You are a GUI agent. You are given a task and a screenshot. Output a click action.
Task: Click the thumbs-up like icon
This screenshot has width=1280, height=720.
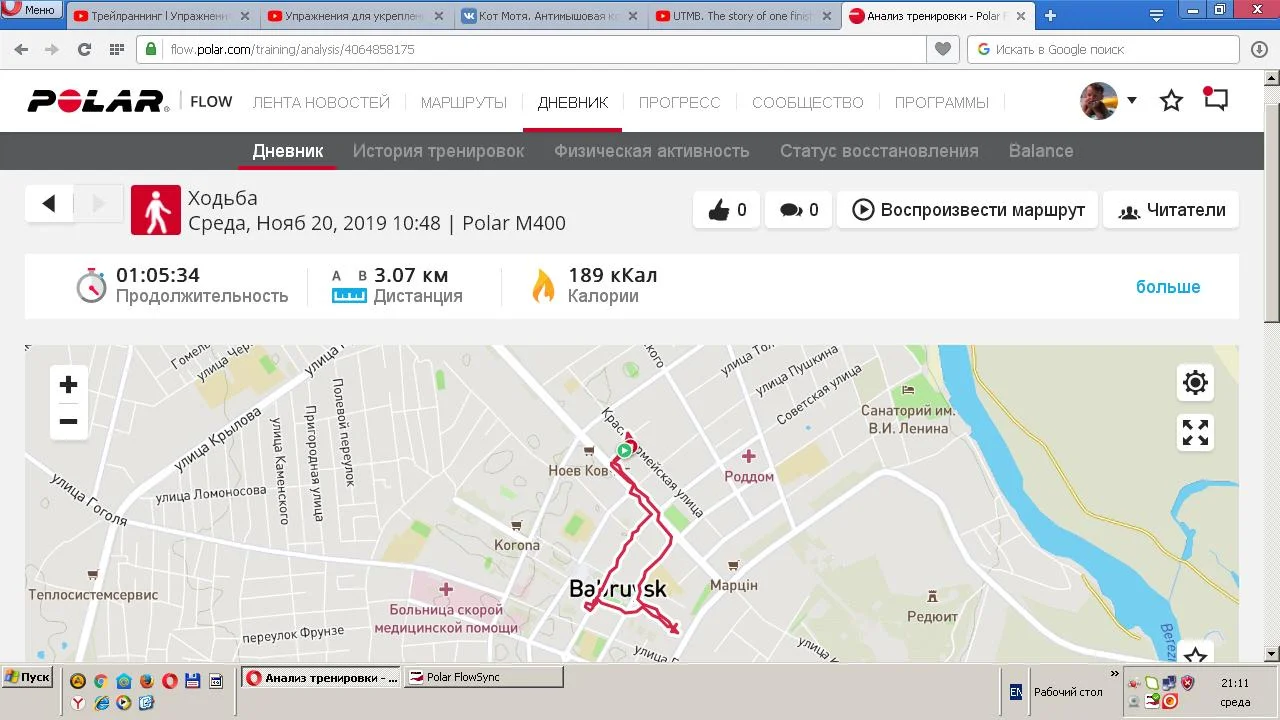(719, 210)
